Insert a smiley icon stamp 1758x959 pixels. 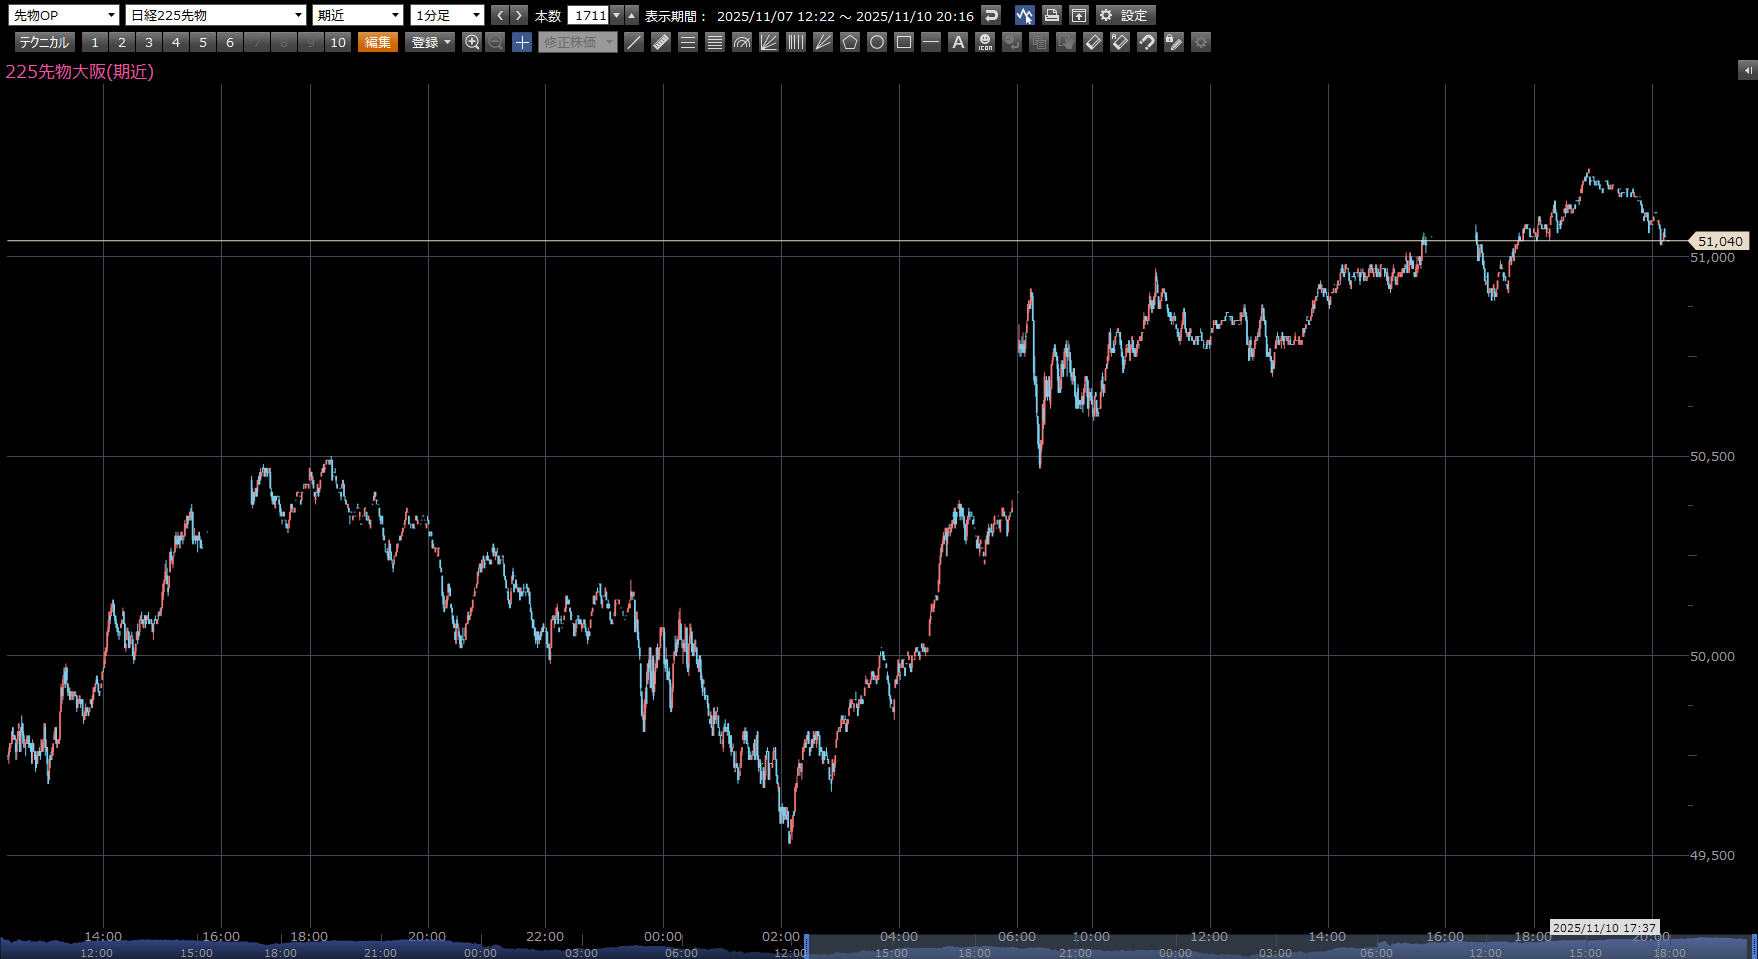(985, 42)
